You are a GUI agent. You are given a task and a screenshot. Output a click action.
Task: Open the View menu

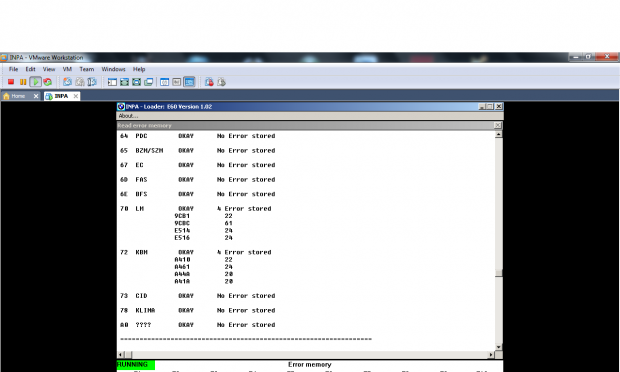(49, 69)
